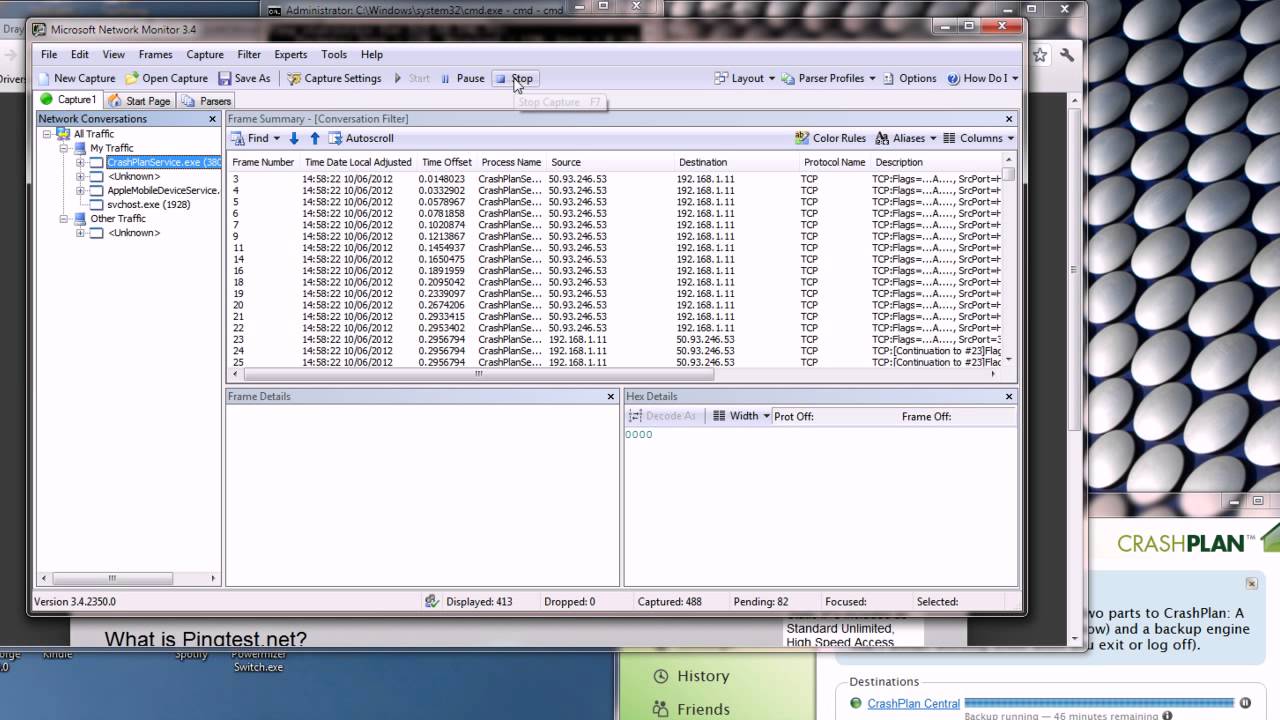This screenshot has width=1280, height=720.
Task: Open the Options dialog
Action: [909, 78]
